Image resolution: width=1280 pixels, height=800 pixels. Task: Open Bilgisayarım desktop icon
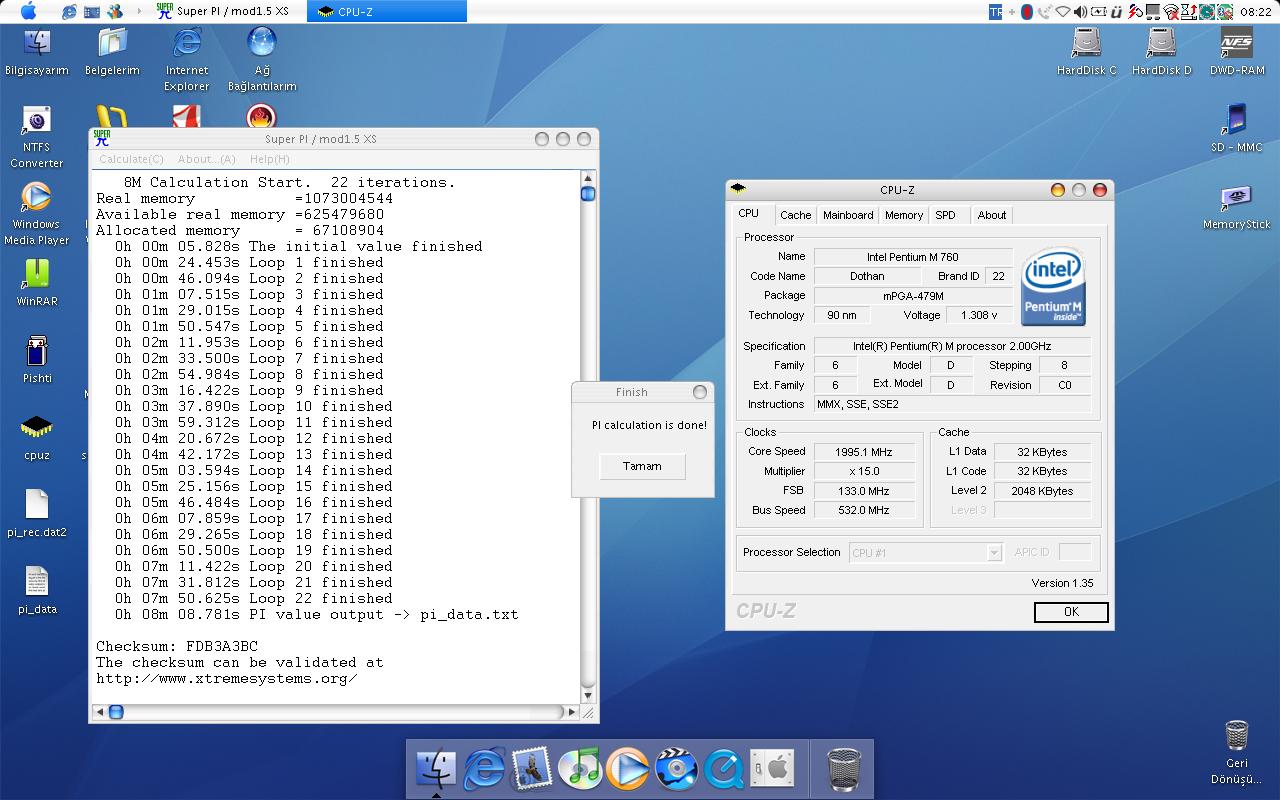pos(36,52)
